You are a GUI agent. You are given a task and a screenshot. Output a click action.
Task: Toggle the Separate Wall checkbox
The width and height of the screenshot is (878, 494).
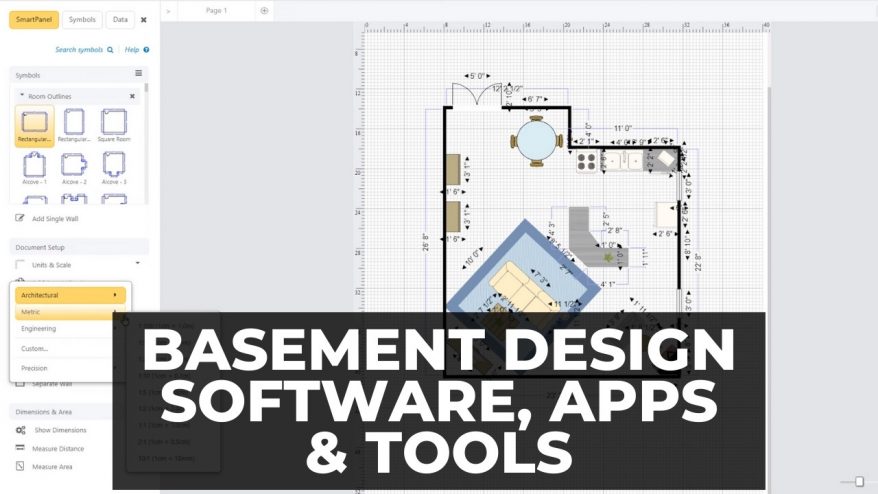pos(20,384)
